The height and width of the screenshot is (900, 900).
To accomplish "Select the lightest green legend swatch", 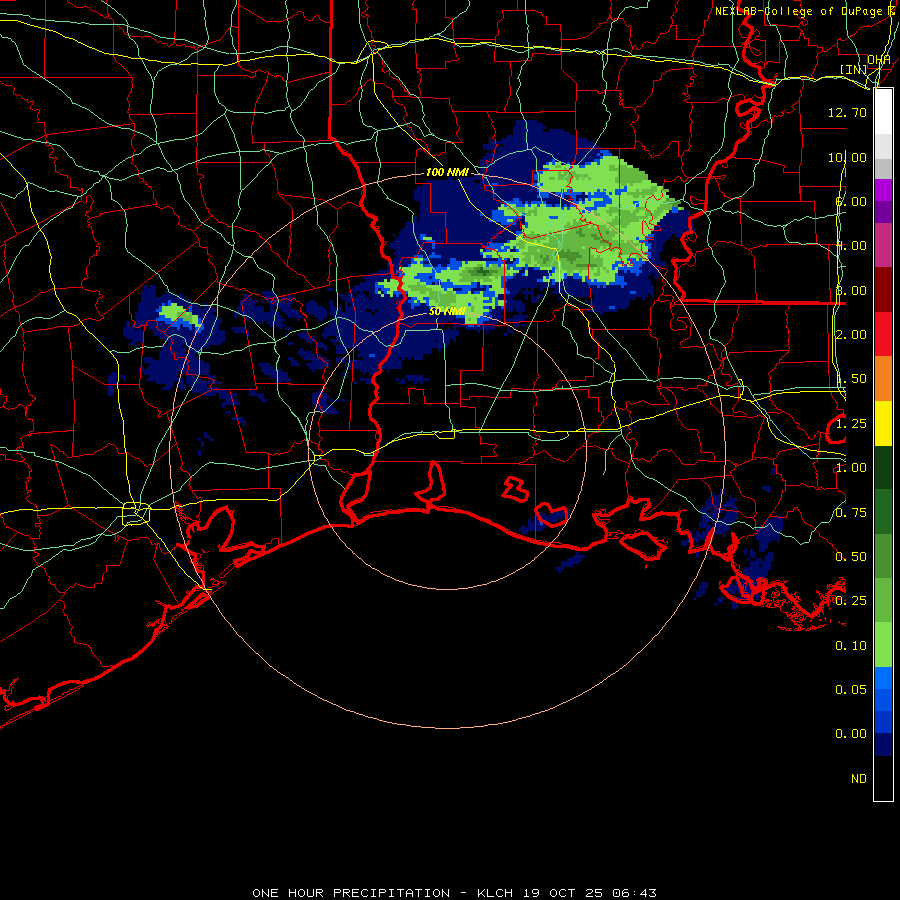I will click(883, 645).
